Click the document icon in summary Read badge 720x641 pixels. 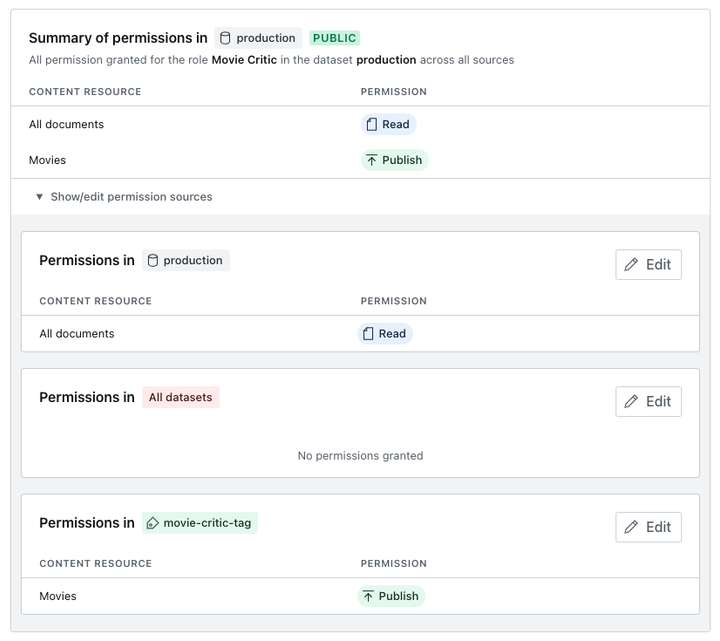click(x=372, y=125)
